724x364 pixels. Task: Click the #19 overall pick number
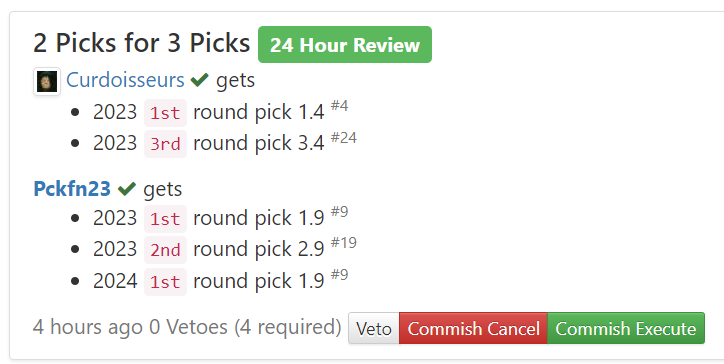pos(344,243)
